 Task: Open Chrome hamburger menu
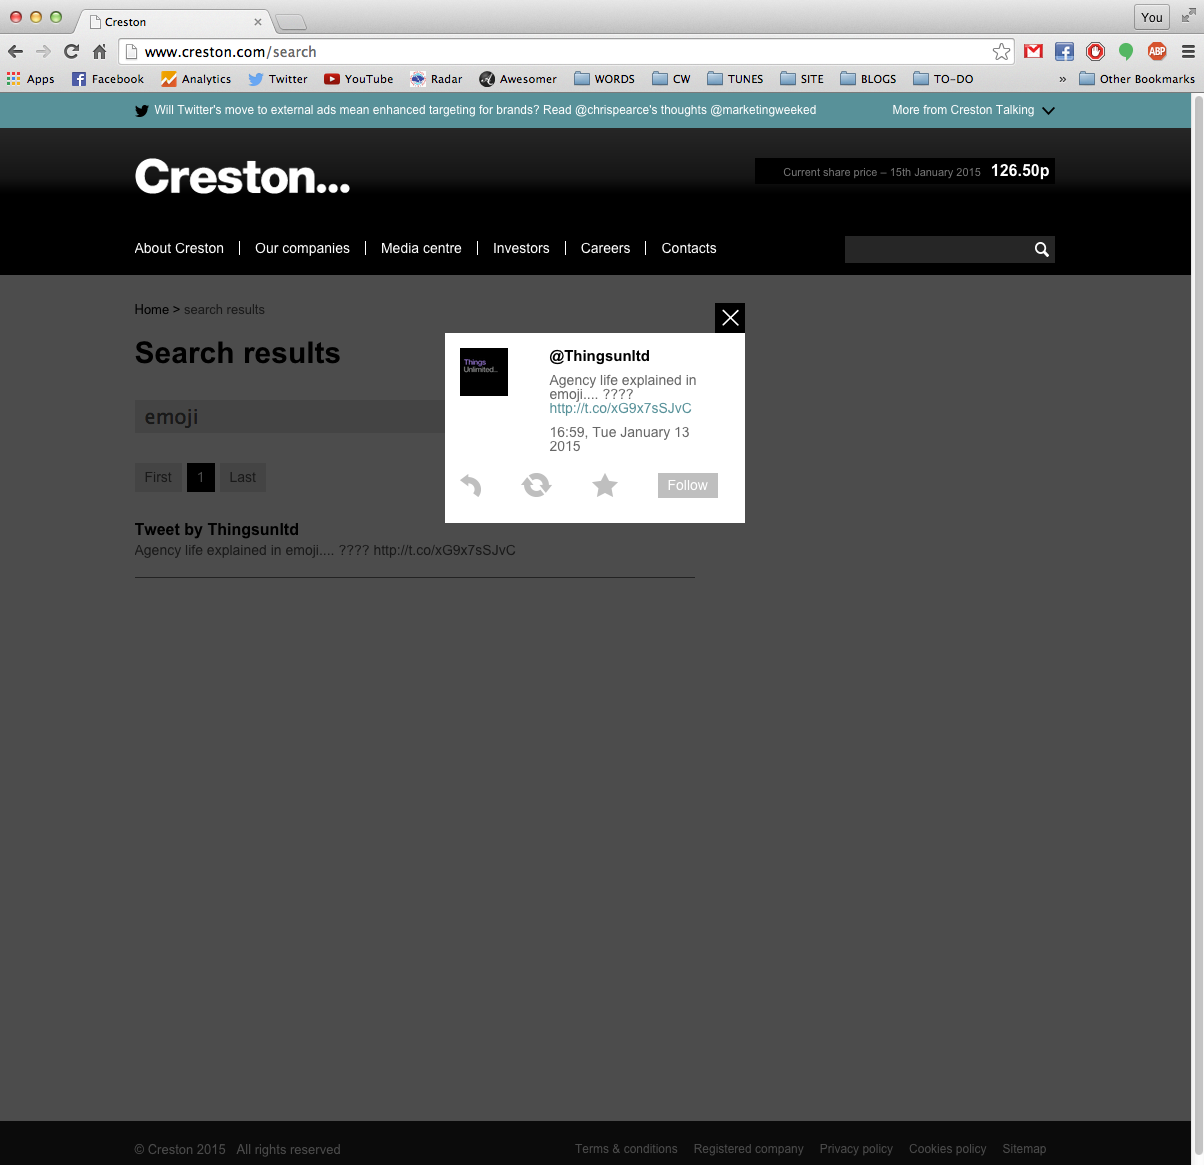tap(1188, 51)
